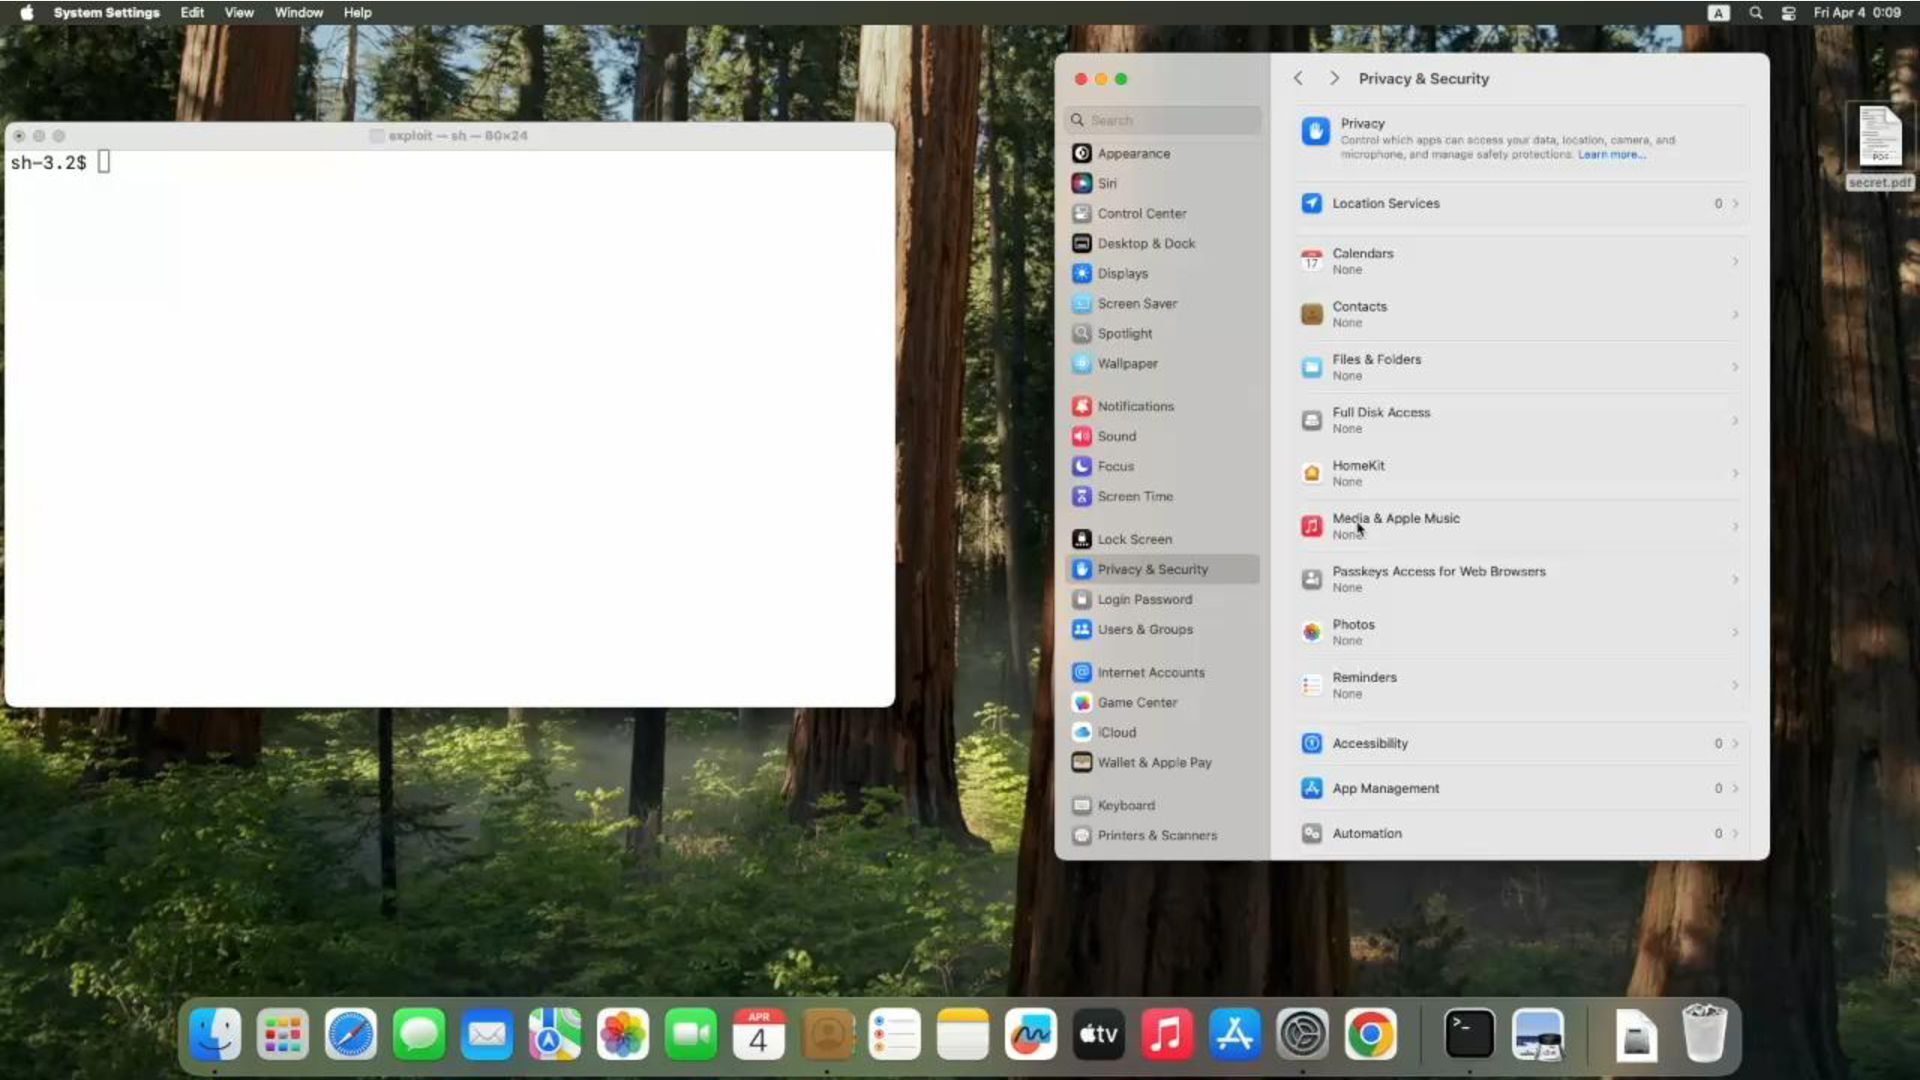Open Accessibility privacy row
1920x1080 pixels.
point(1520,743)
